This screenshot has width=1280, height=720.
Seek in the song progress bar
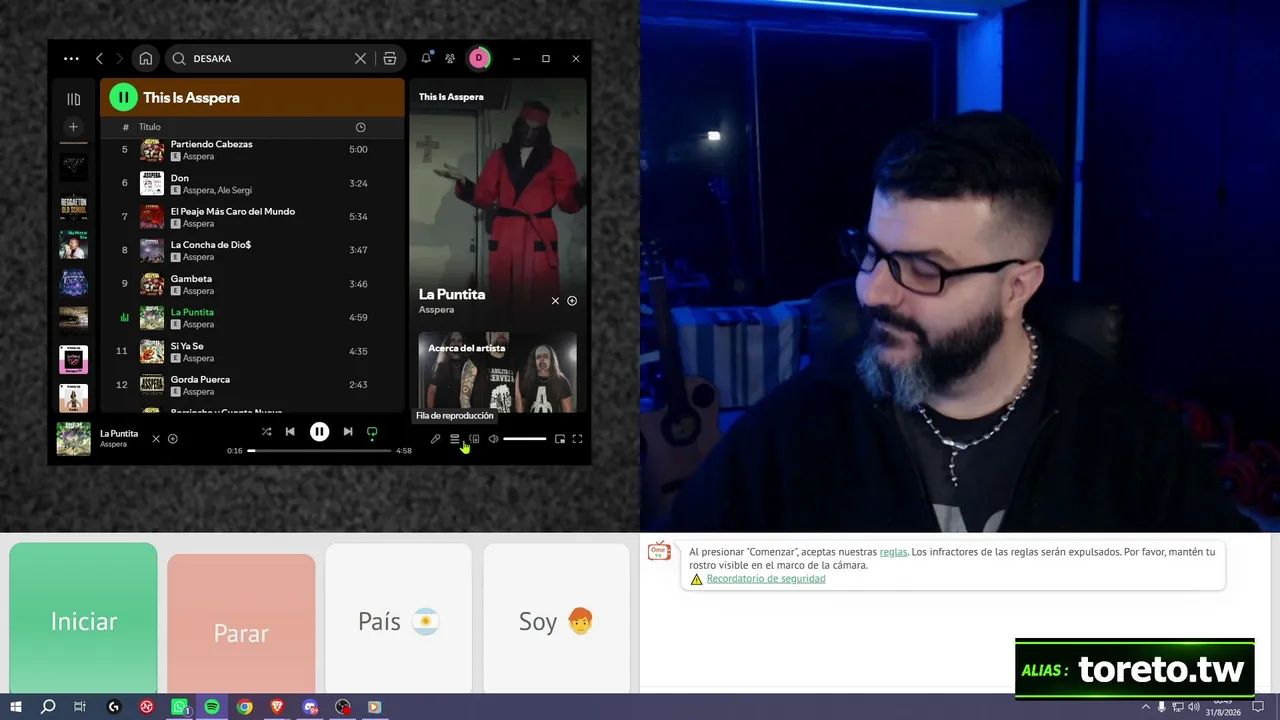coord(319,451)
